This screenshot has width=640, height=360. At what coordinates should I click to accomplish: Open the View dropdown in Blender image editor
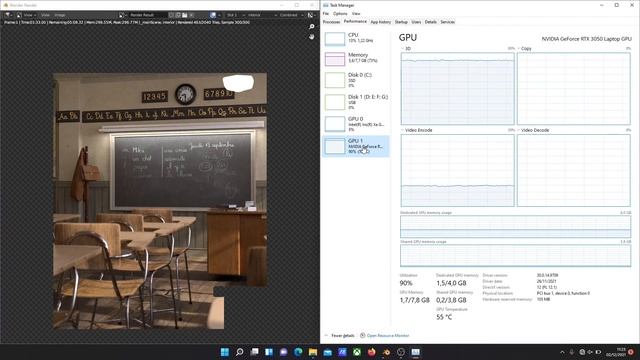tap(27, 15)
